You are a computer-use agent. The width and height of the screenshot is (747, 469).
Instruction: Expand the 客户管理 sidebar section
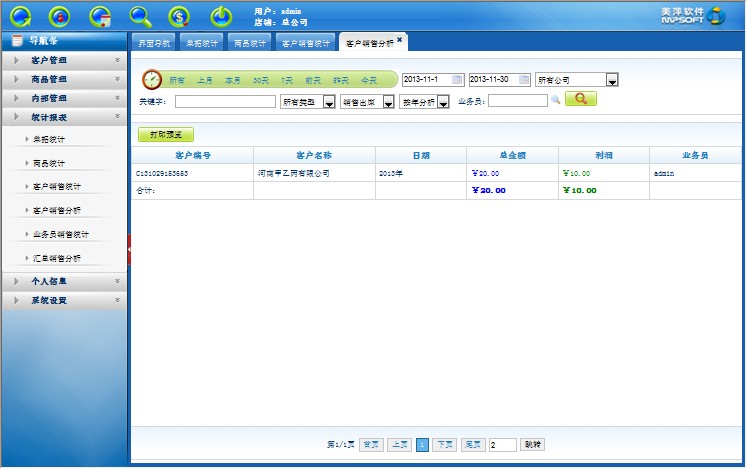tap(65, 61)
